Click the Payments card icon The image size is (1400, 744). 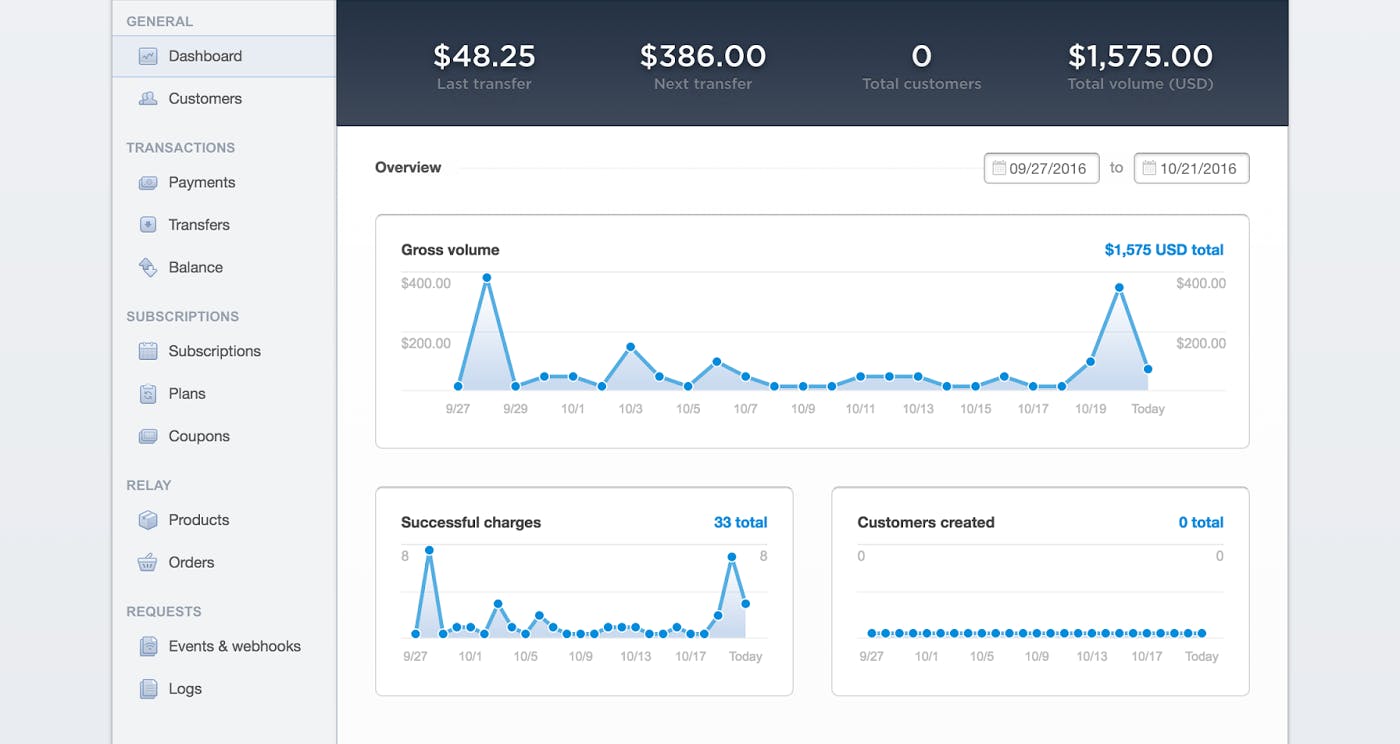click(x=147, y=181)
